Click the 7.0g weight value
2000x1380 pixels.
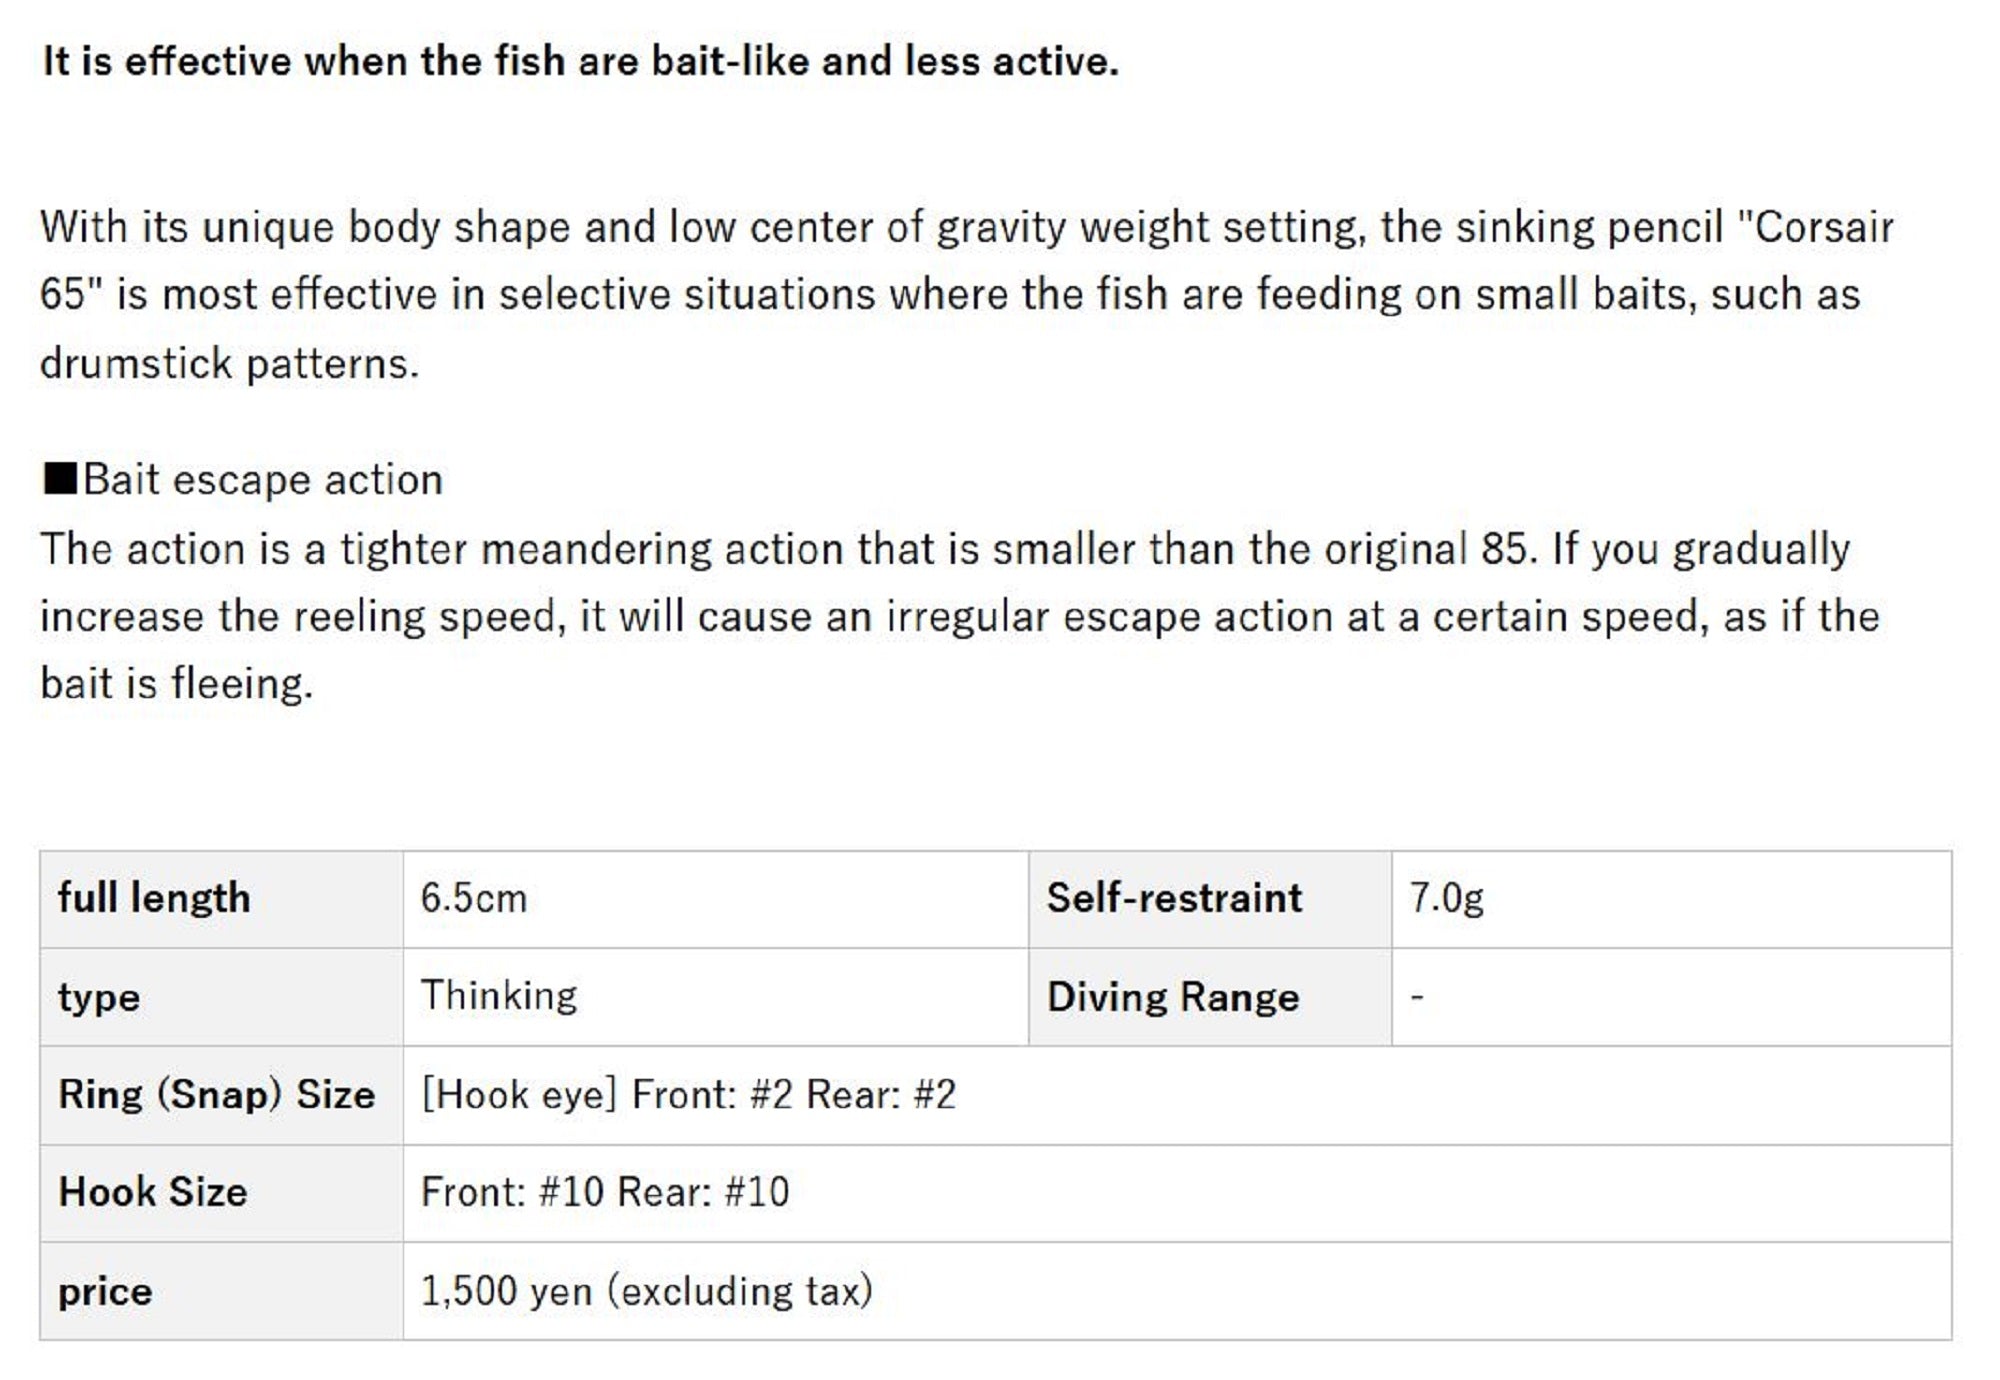click(1446, 898)
